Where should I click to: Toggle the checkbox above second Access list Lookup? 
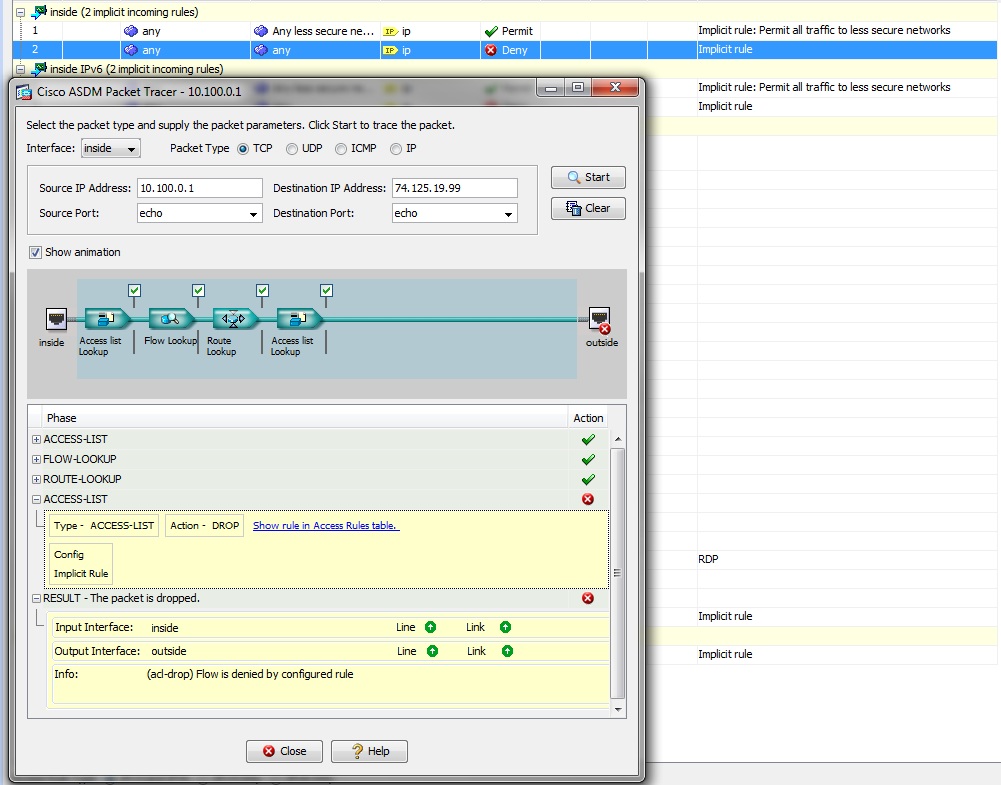pos(326,290)
